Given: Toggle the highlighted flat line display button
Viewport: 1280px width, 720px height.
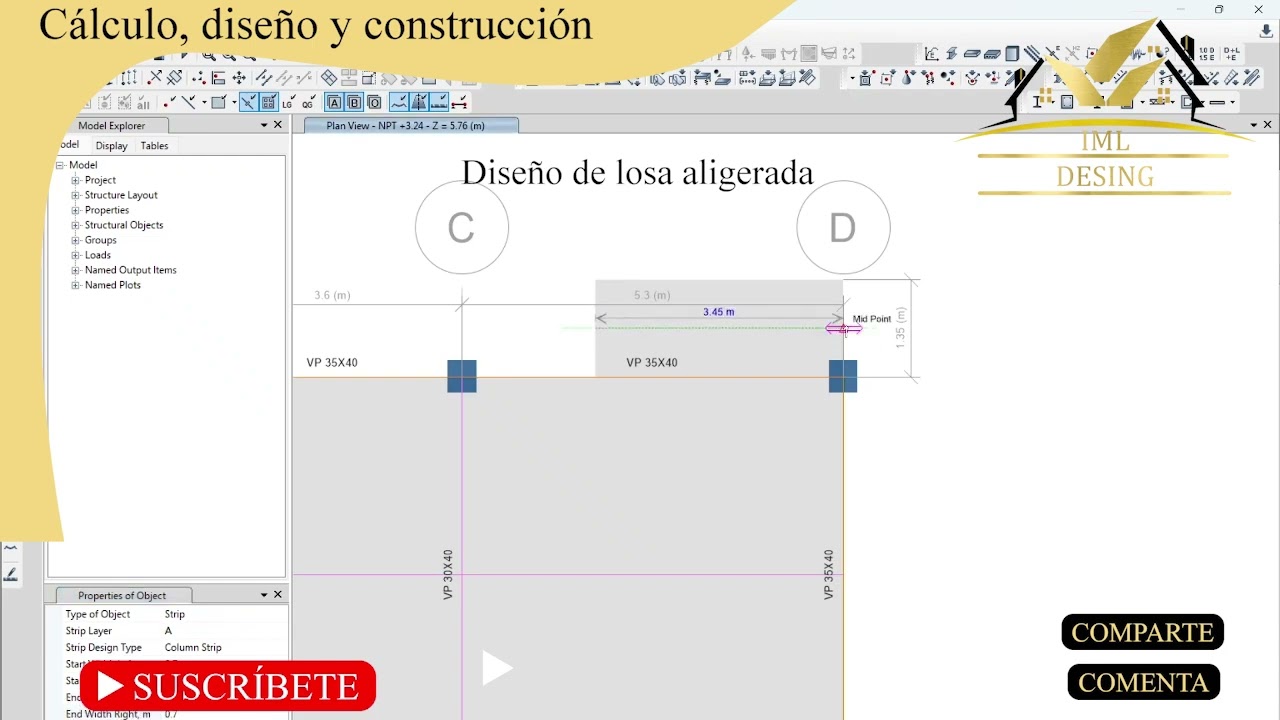Looking at the screenshot, I should 439,102.
